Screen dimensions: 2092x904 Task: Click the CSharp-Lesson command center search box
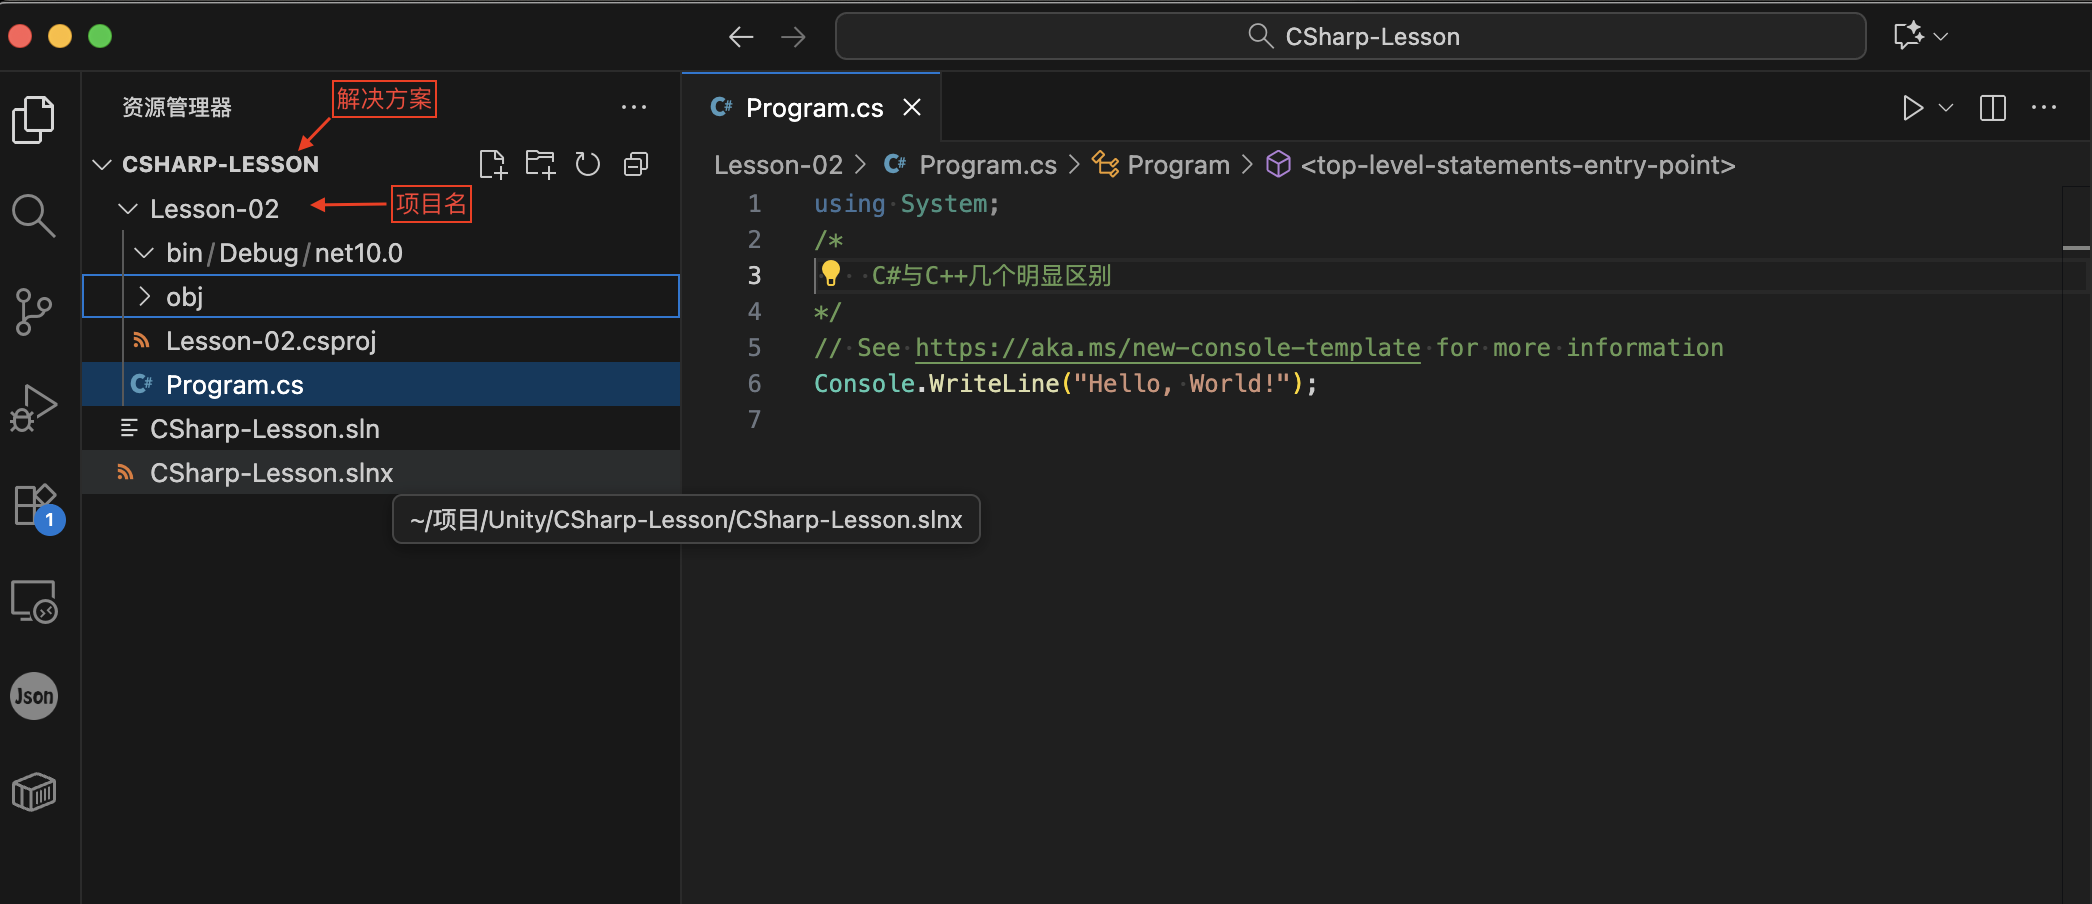pyautogui.click(x=1350, y=37)
